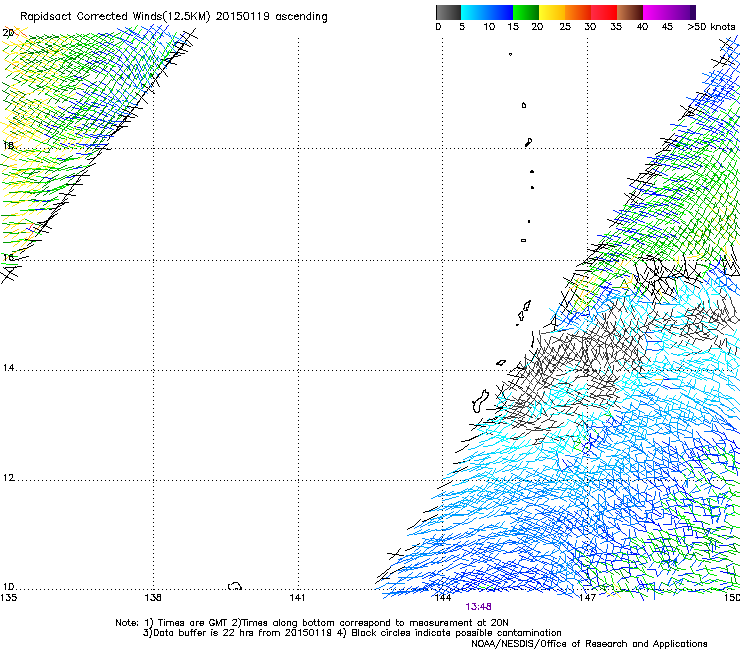Screen dimensions: 740x650
Task: Click the NOAA/NESDIS Office of Research credit
Action: point(589,644)
